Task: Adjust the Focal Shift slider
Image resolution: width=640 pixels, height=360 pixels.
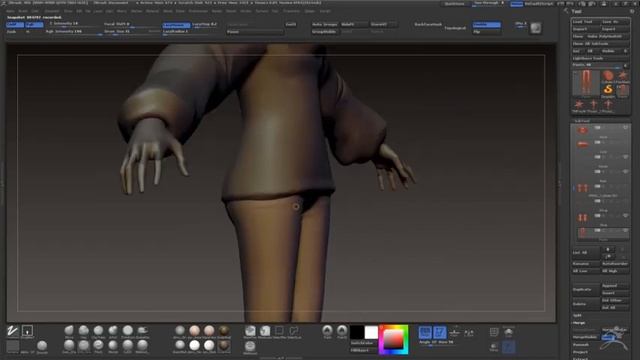Action: 131,24
